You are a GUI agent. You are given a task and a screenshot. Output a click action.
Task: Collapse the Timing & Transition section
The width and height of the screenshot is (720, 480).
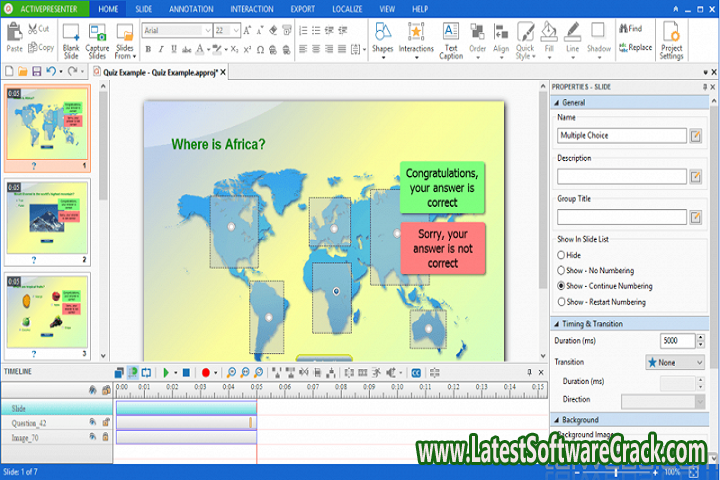click(x=557, y=324)
